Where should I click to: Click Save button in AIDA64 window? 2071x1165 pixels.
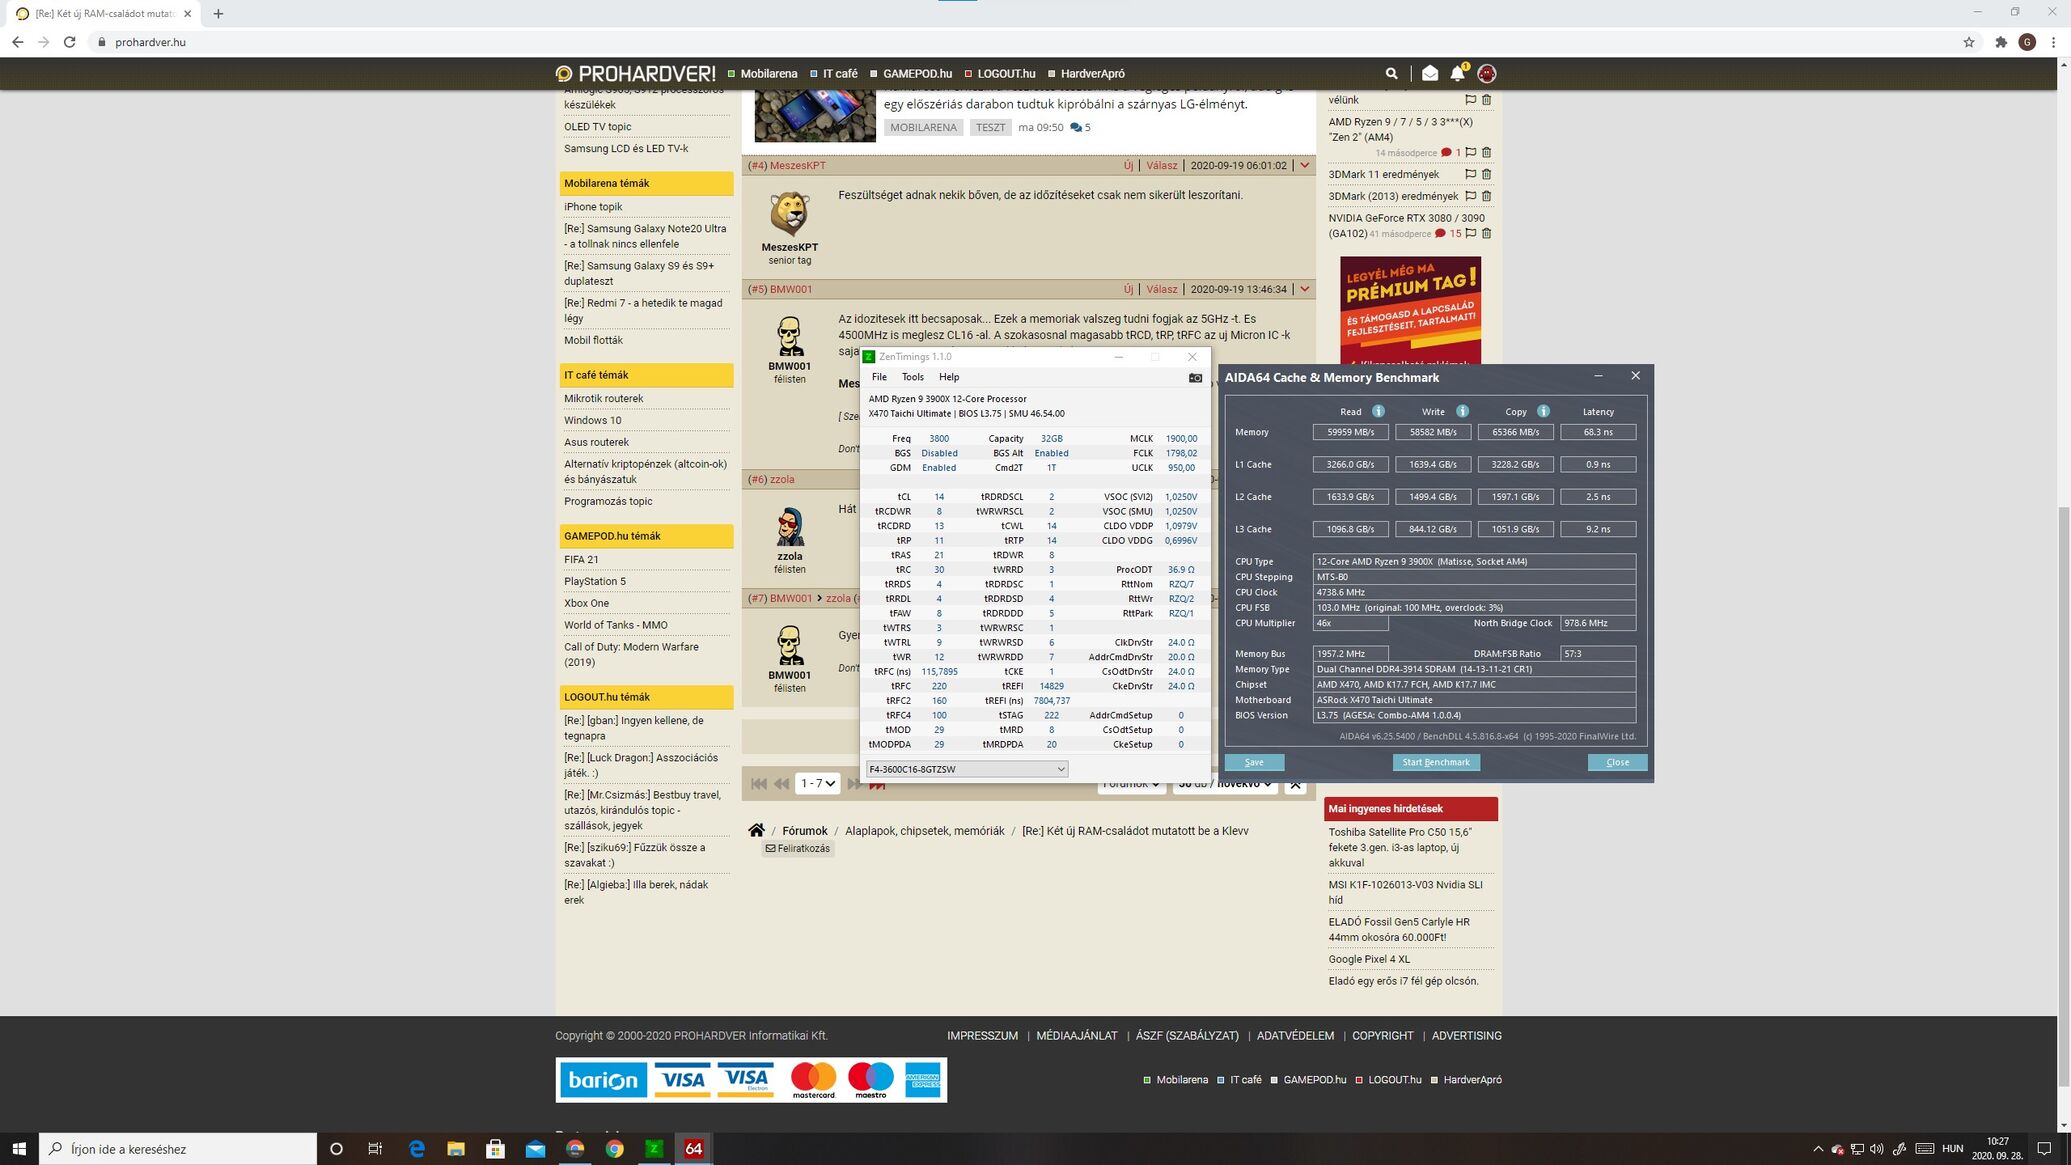pyautogui.click(x=1254, y=762)
